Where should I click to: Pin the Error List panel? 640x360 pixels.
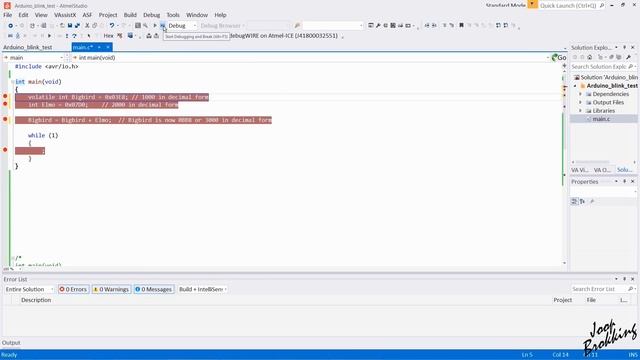(x=624, y=279)
